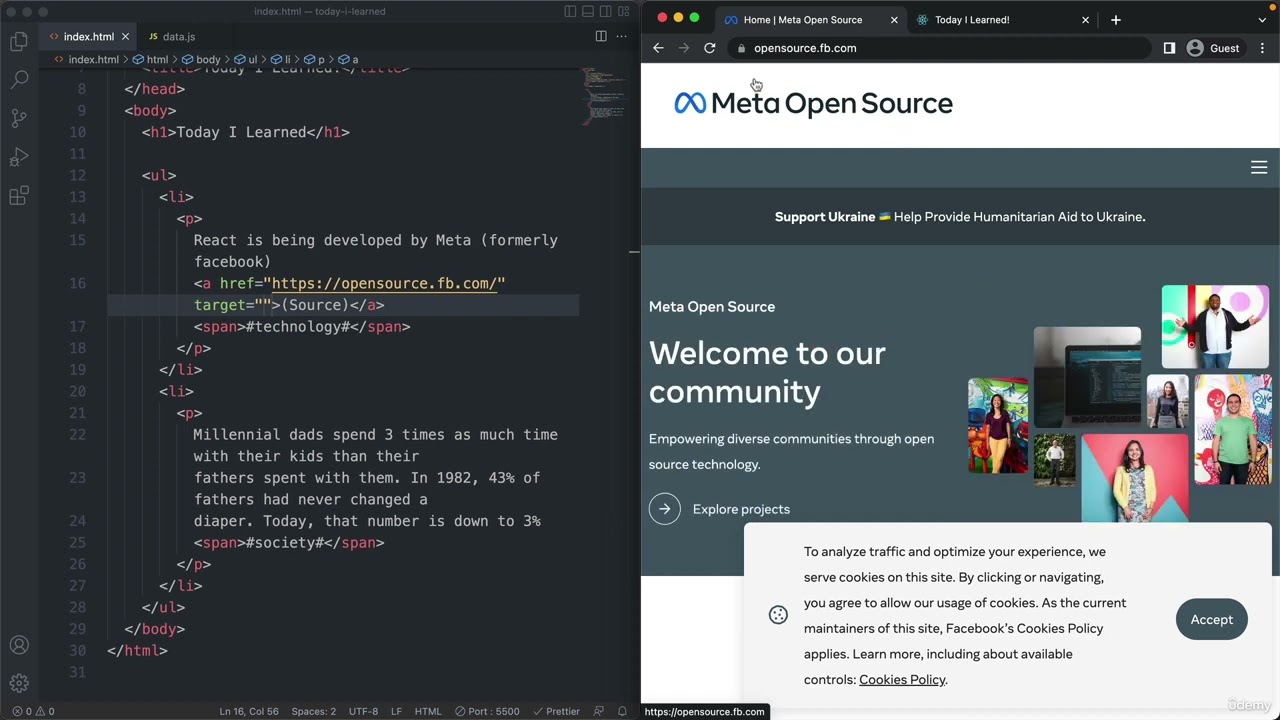Open the Run and Debug view

click(x=19, y=158)
